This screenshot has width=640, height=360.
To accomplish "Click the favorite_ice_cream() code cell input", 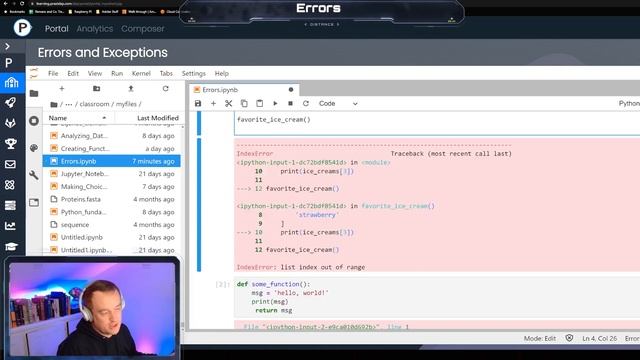I will point(437,124).
